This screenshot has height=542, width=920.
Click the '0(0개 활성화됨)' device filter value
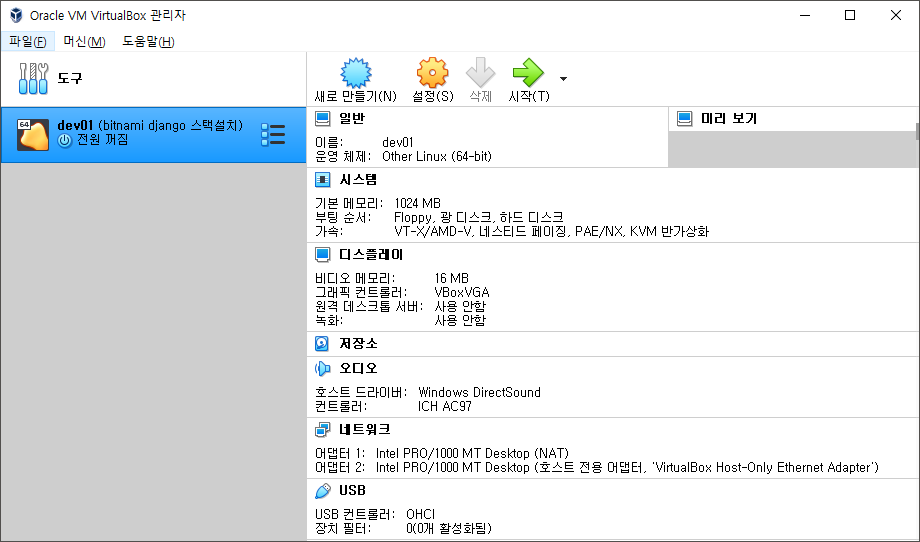click(449, 529)
